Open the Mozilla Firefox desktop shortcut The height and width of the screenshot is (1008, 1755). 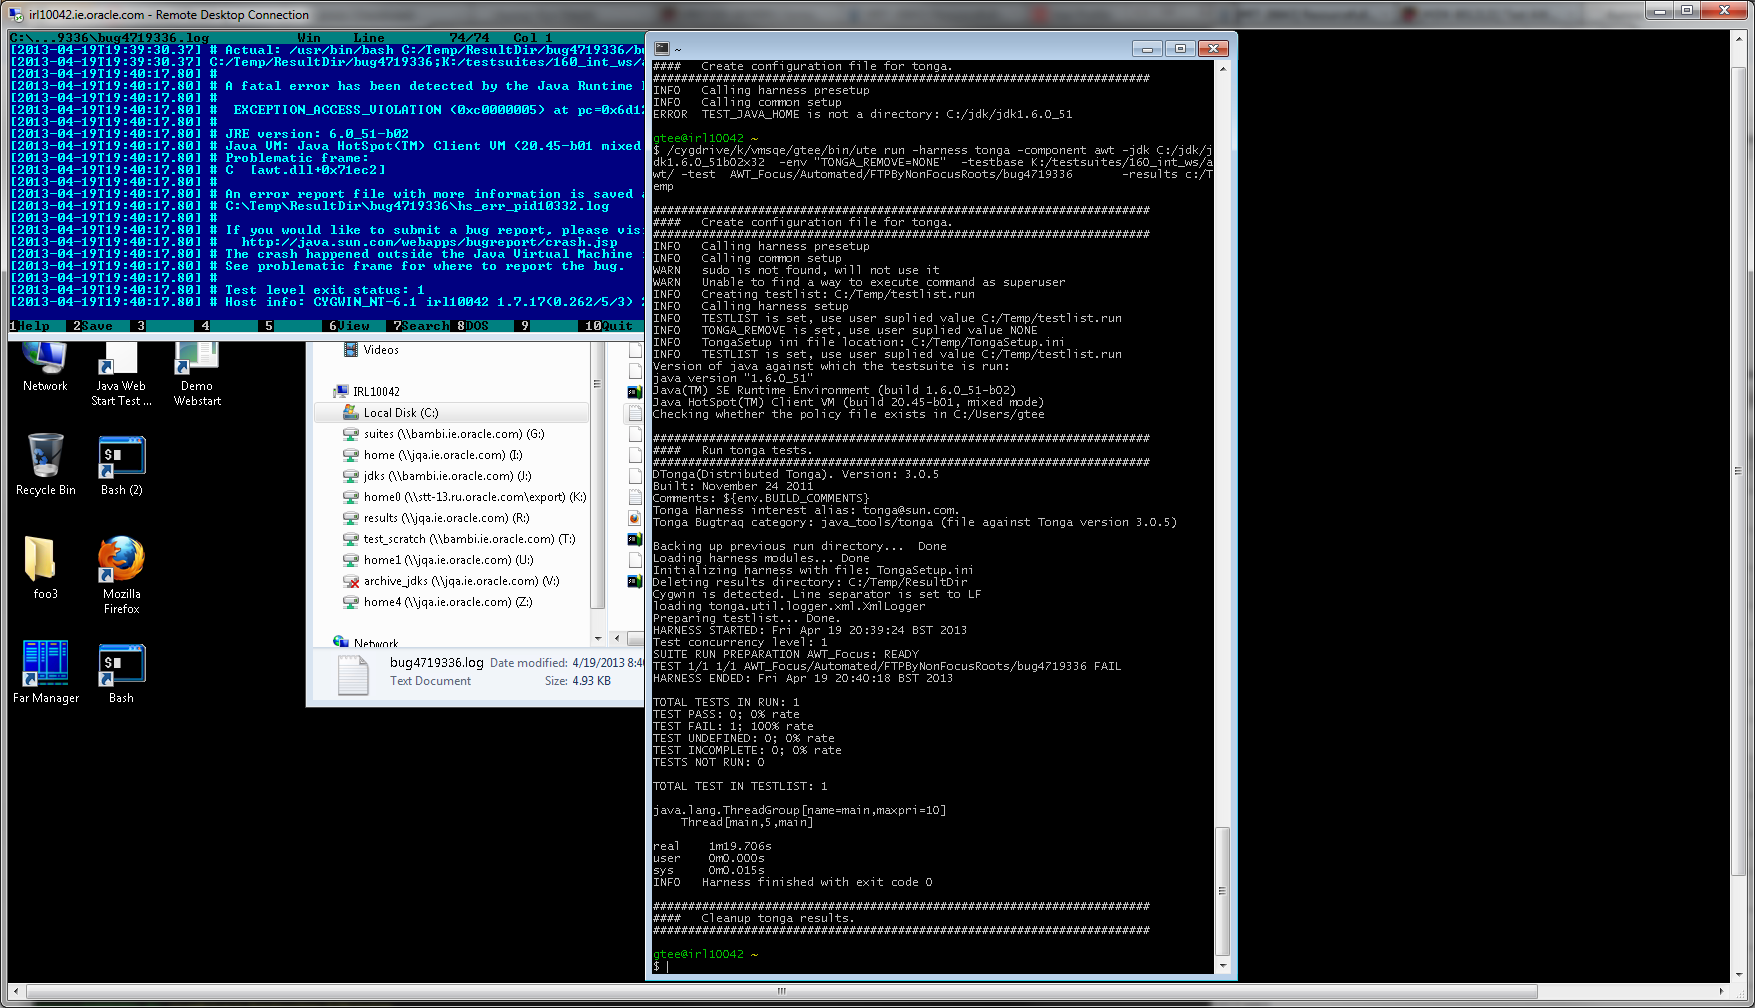pos(121,561)
